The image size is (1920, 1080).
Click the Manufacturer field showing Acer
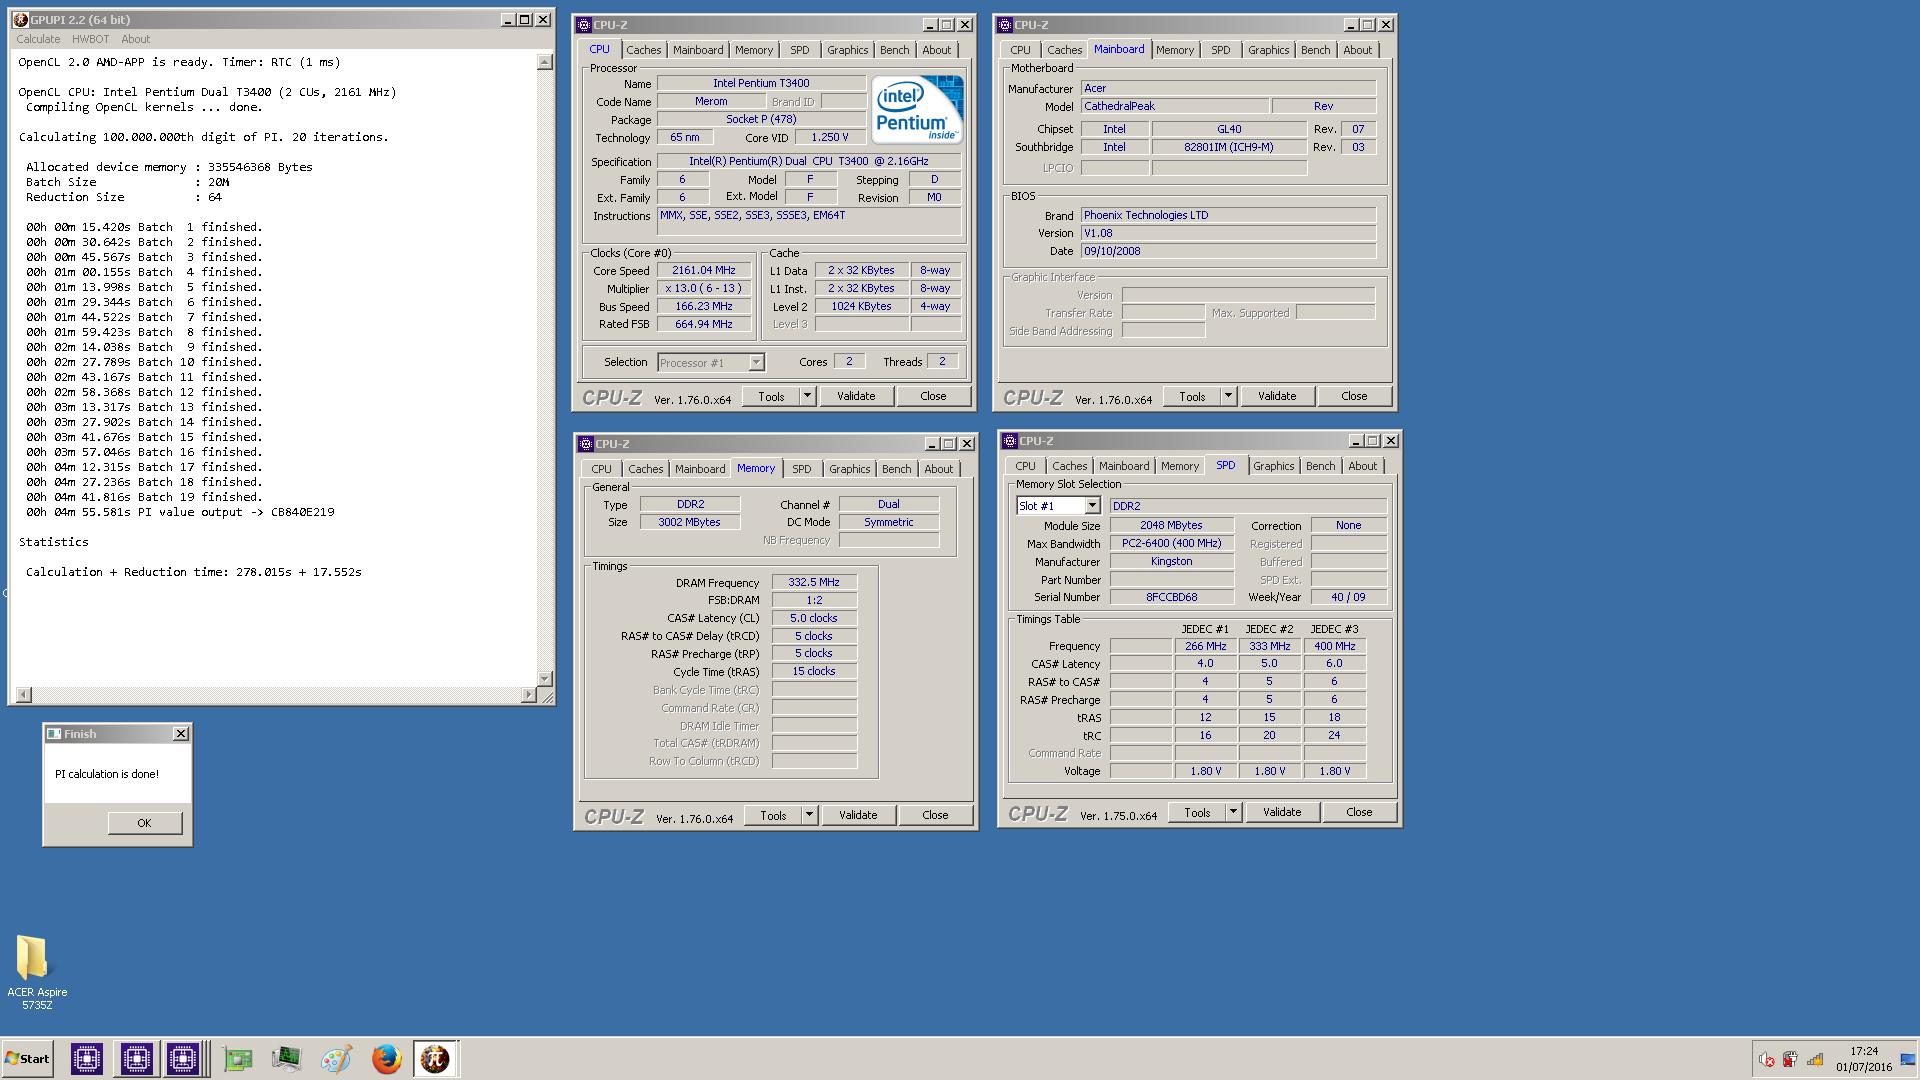(x=1228, y=88)
